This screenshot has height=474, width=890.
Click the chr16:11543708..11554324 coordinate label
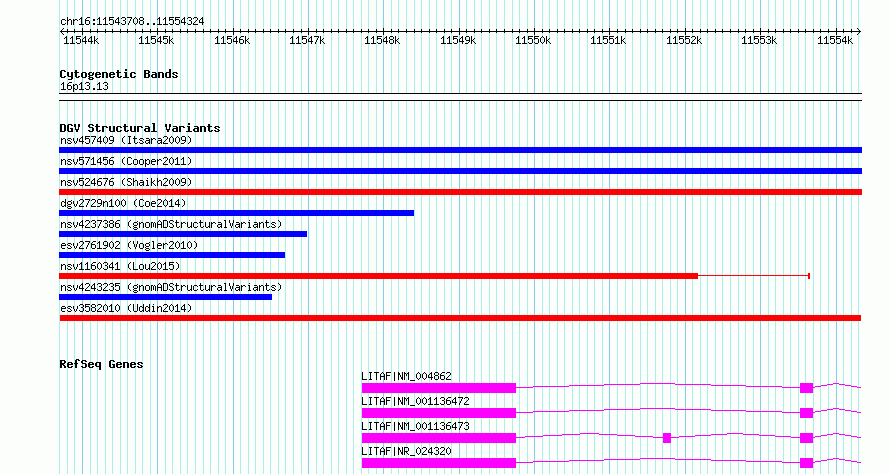(x=132, y=22)
